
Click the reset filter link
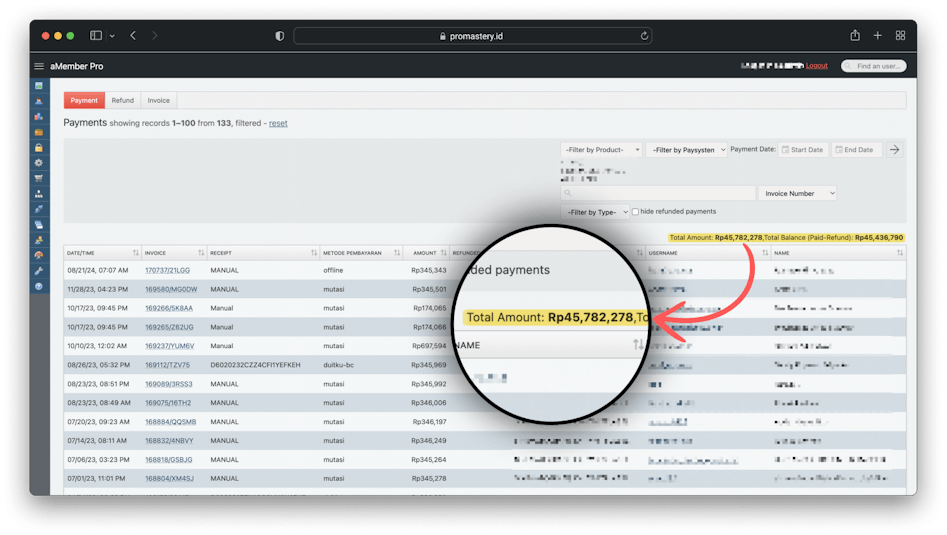(278, 123)
